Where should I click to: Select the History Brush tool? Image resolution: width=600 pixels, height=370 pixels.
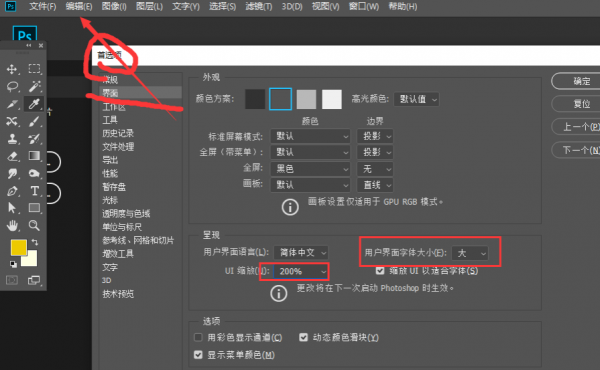tap(34, 139)
